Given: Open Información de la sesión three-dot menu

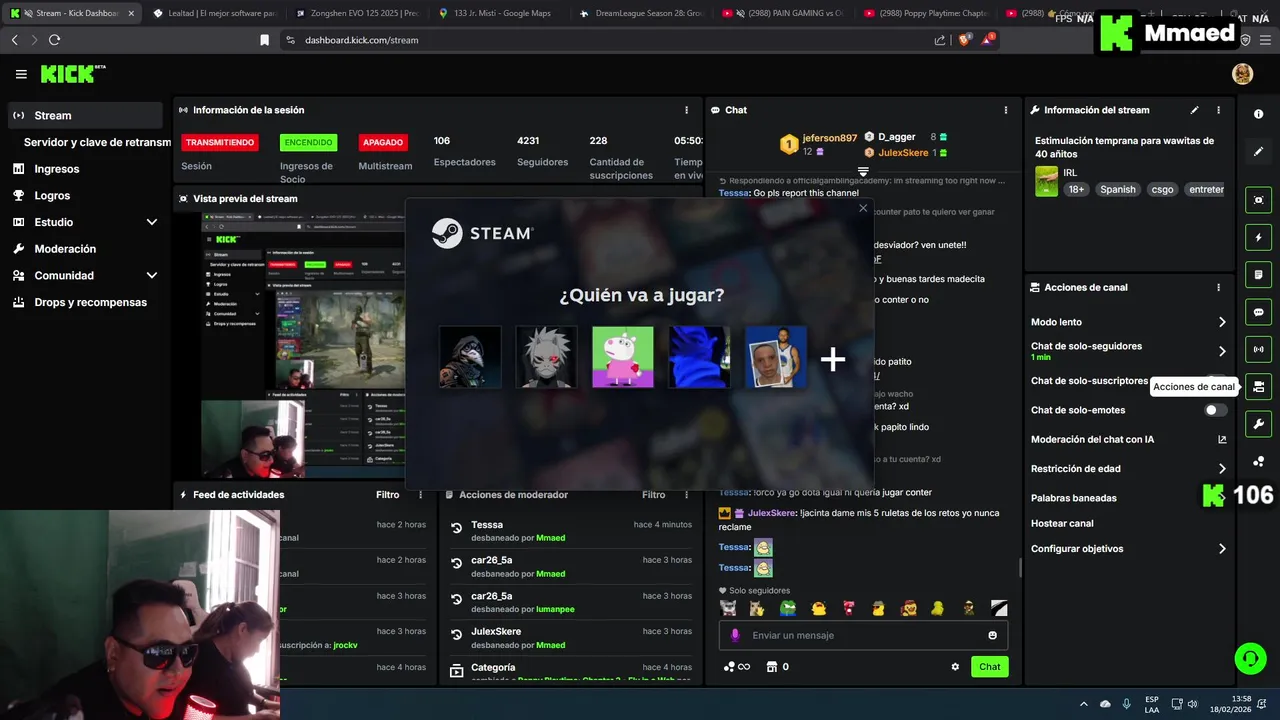Looking at the screenshot, I should (686, 110).
